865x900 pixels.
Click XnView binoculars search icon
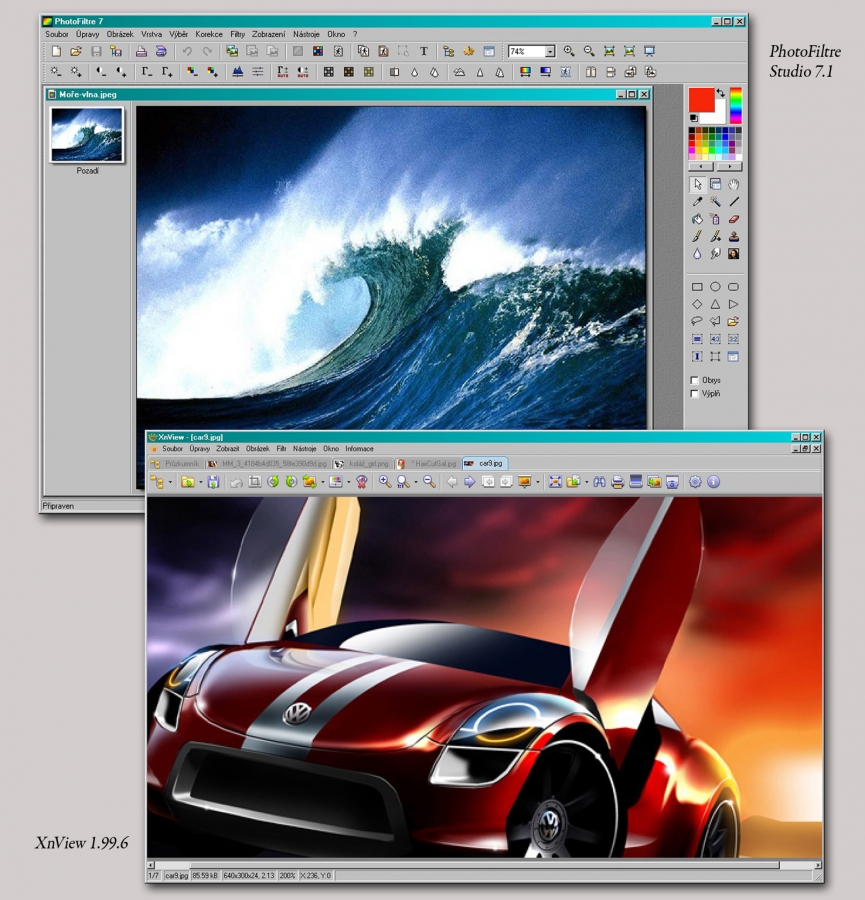(x=599, y=482)
